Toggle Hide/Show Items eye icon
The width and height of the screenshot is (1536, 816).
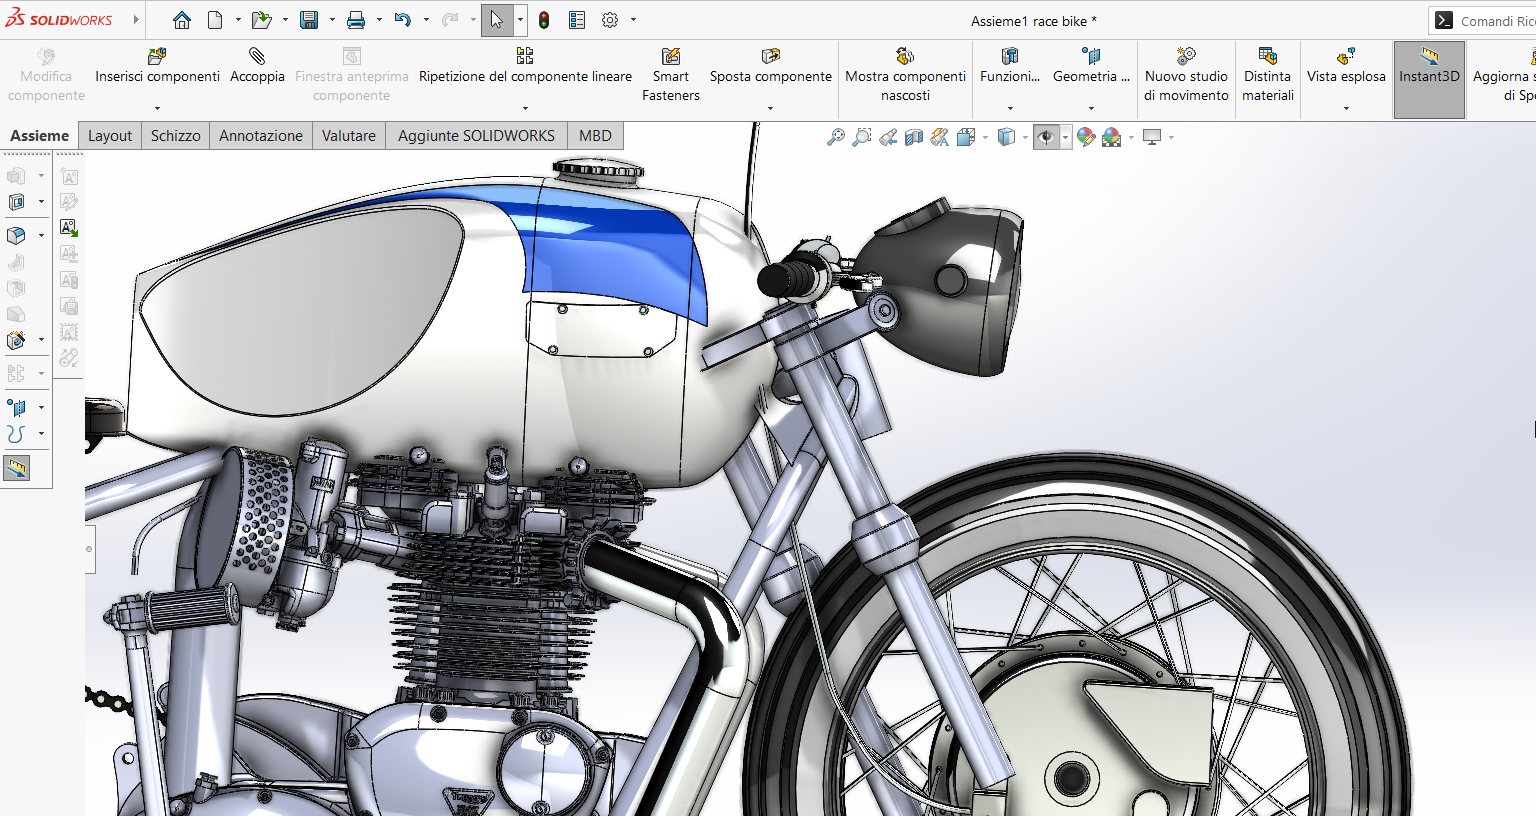[1046, 137]
